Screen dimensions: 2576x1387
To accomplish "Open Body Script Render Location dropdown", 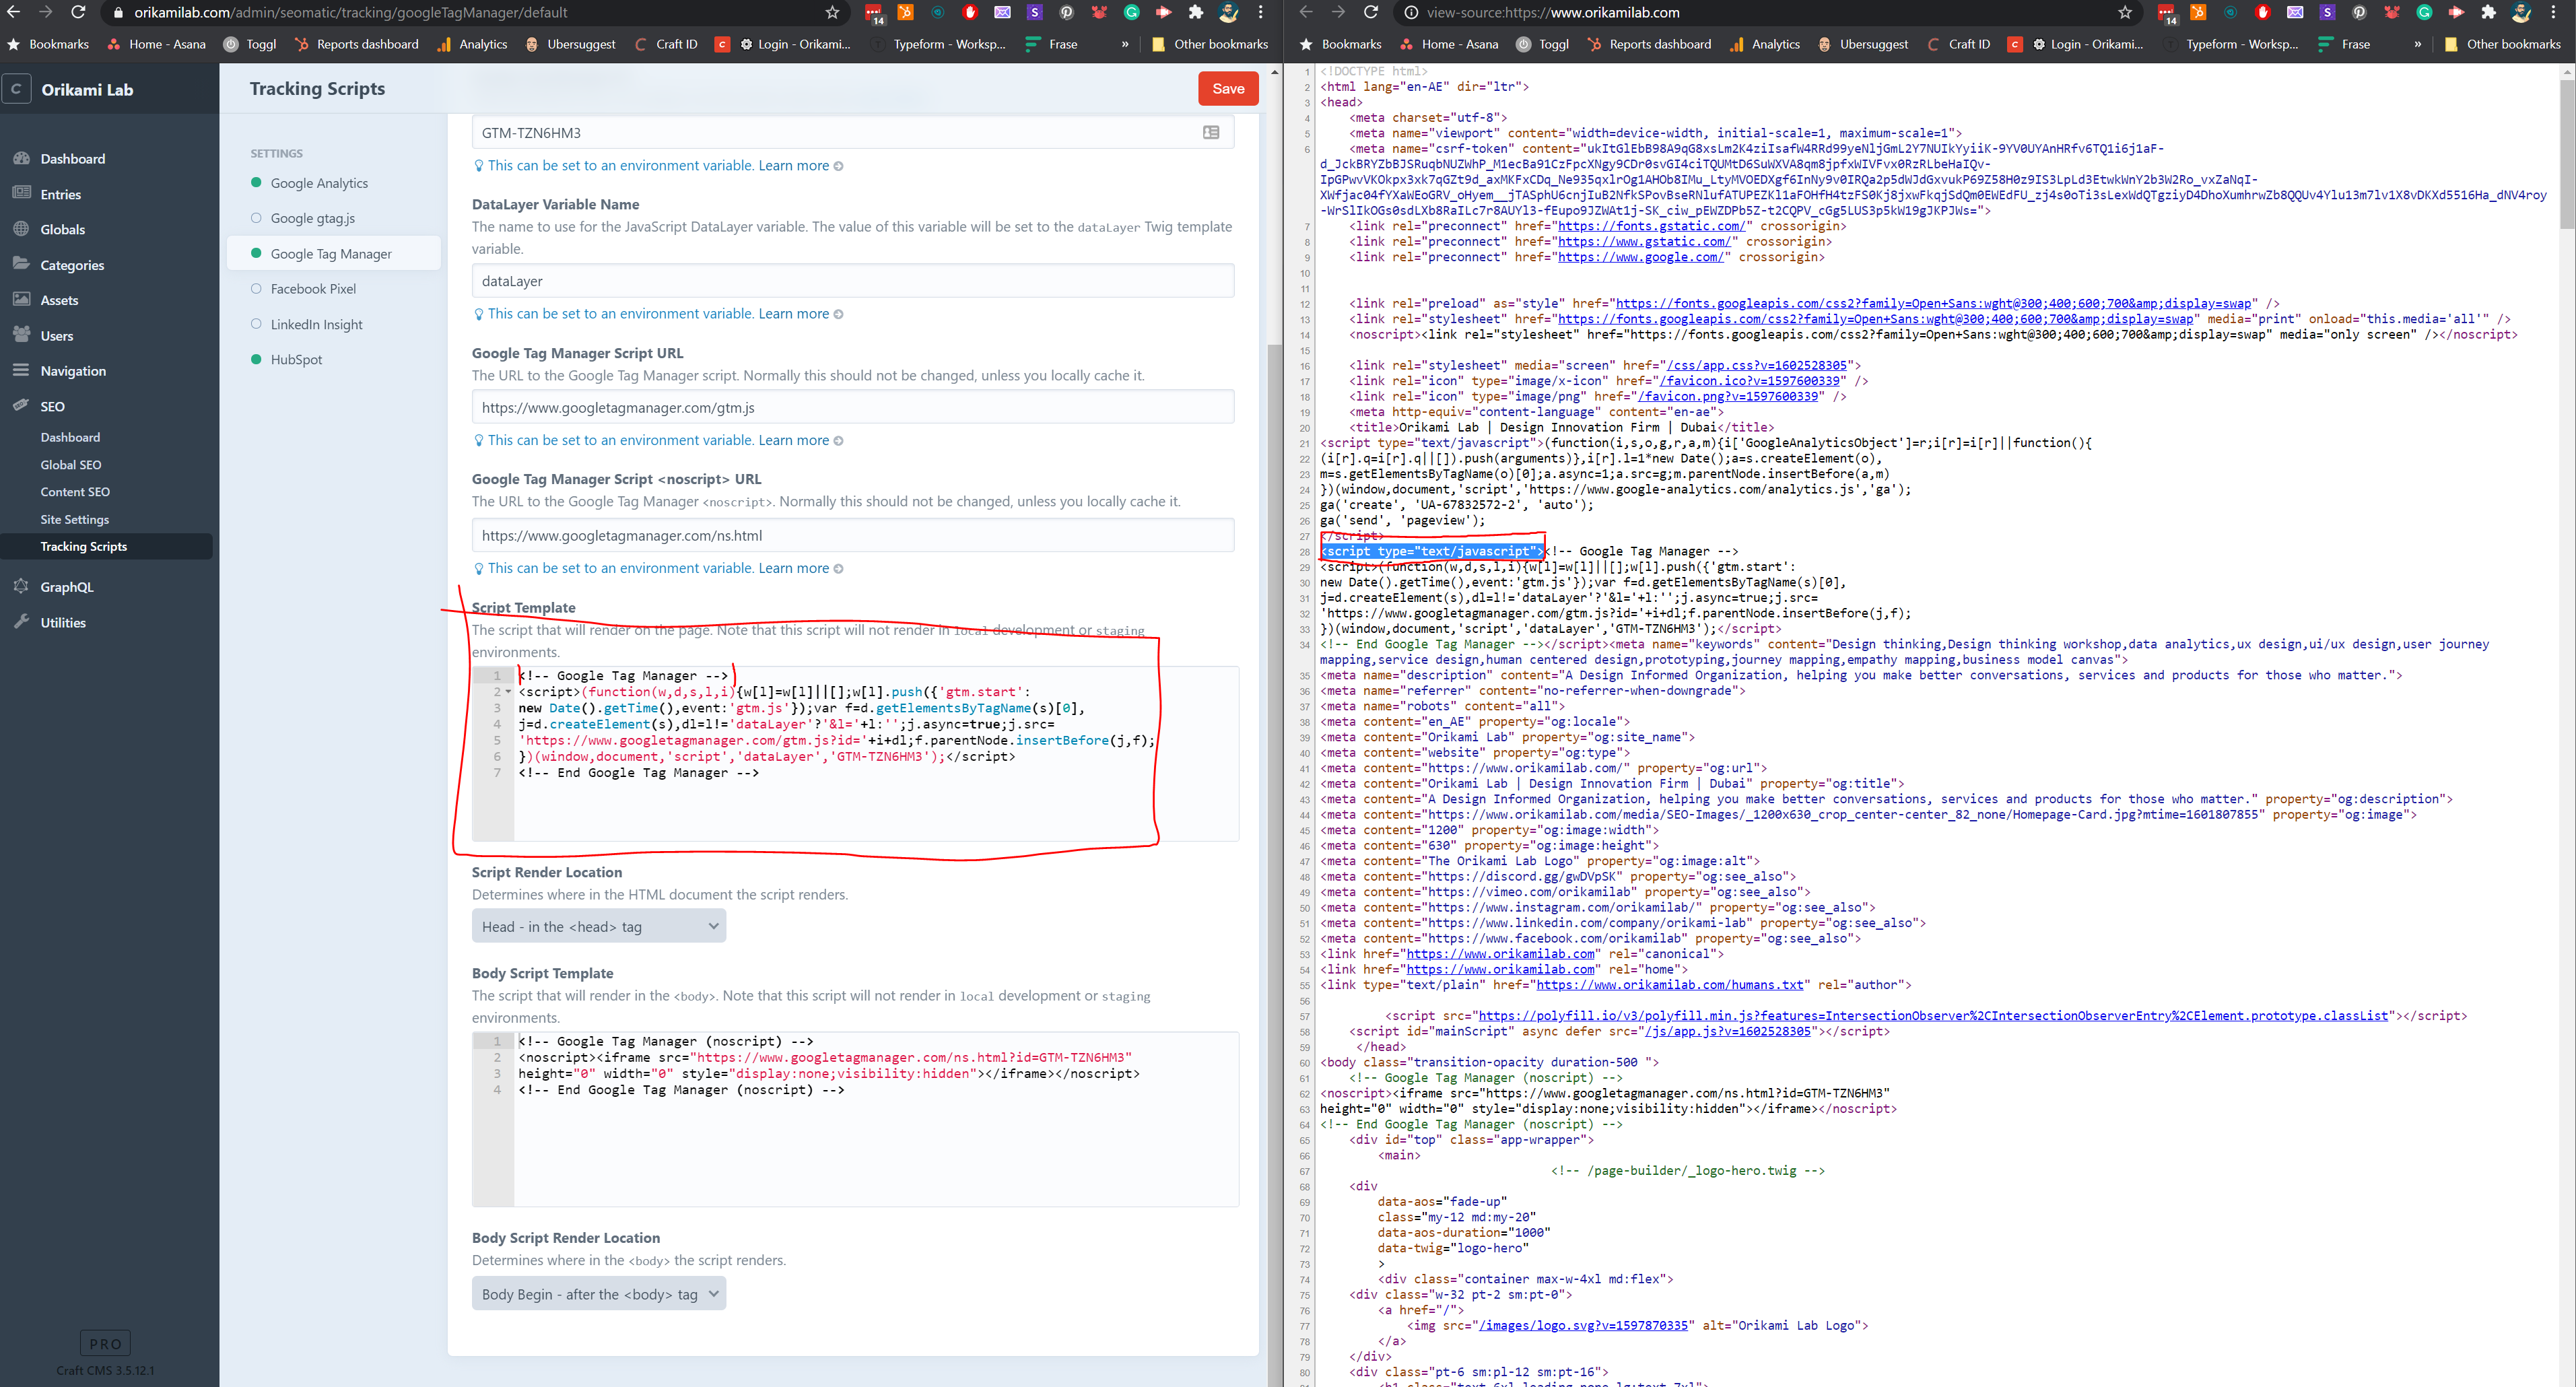I will 599,1293.
